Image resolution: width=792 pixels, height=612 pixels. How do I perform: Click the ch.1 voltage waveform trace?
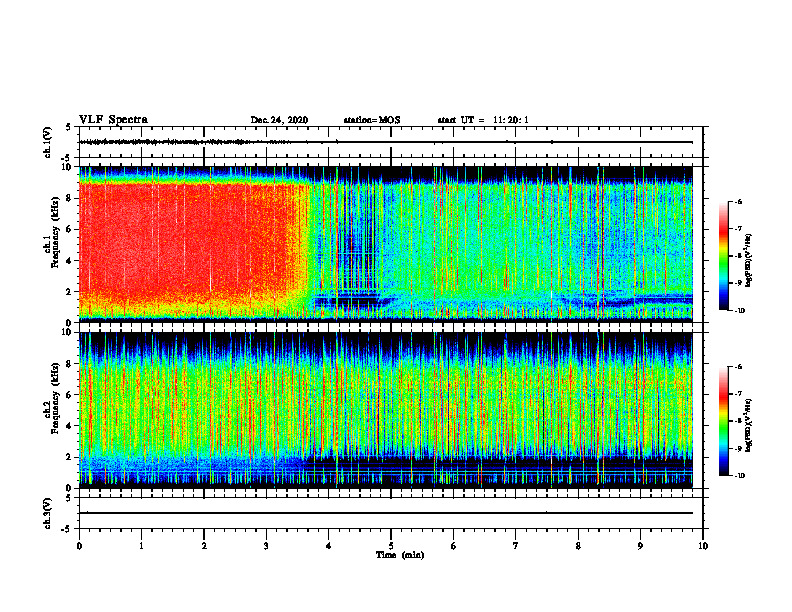(386, 142)
